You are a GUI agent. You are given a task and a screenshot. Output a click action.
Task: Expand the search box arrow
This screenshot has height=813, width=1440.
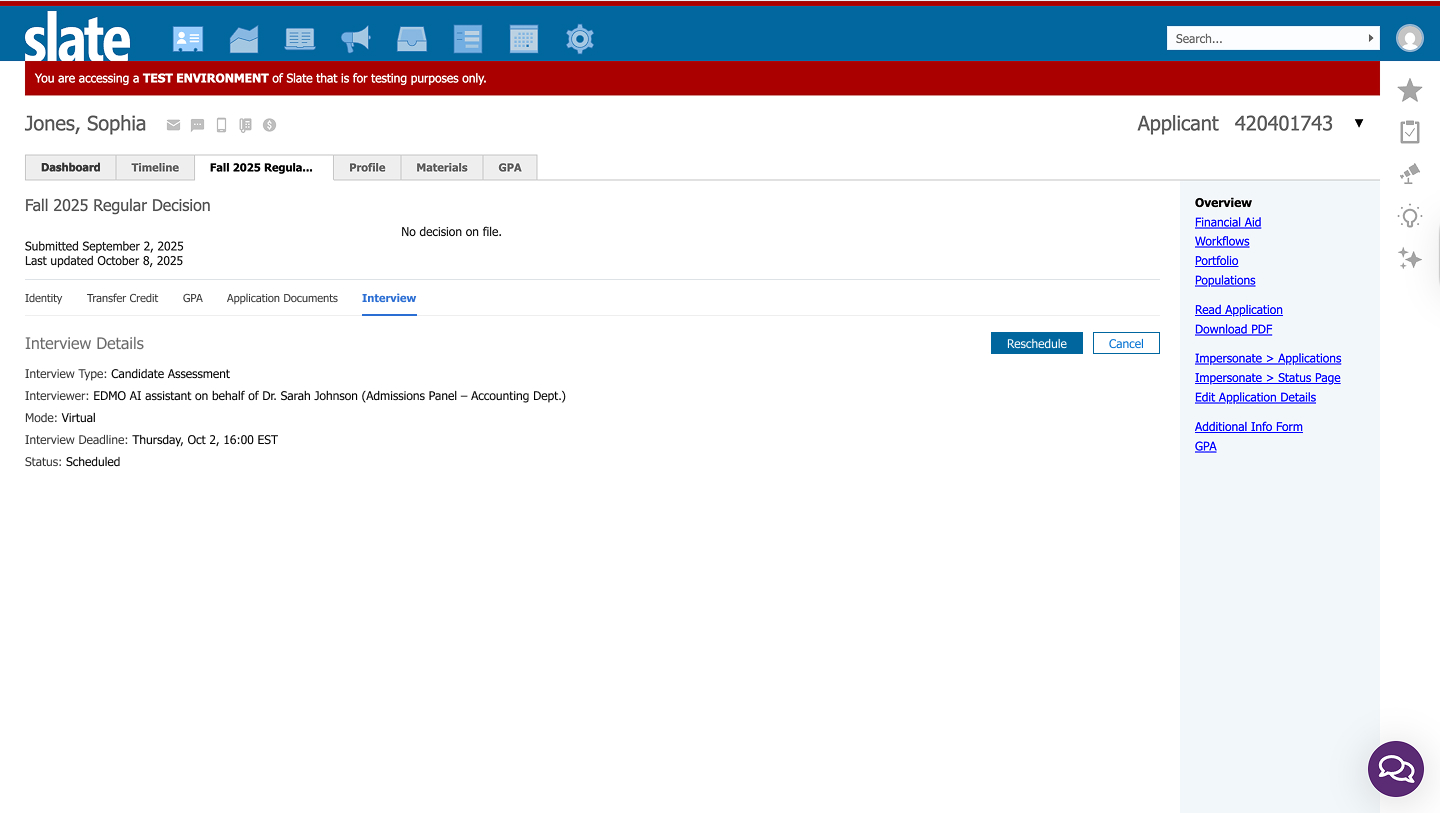(x=1371, y=38)
